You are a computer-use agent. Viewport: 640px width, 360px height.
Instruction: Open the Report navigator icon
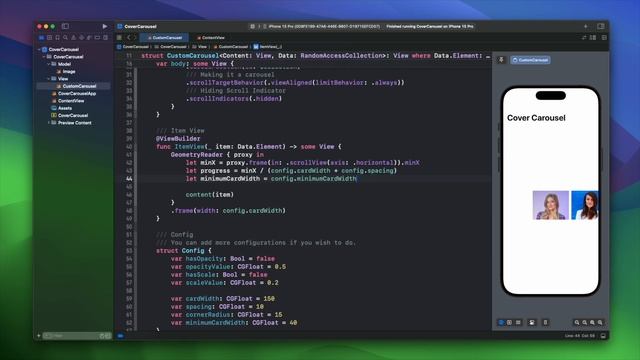point(105,38)
